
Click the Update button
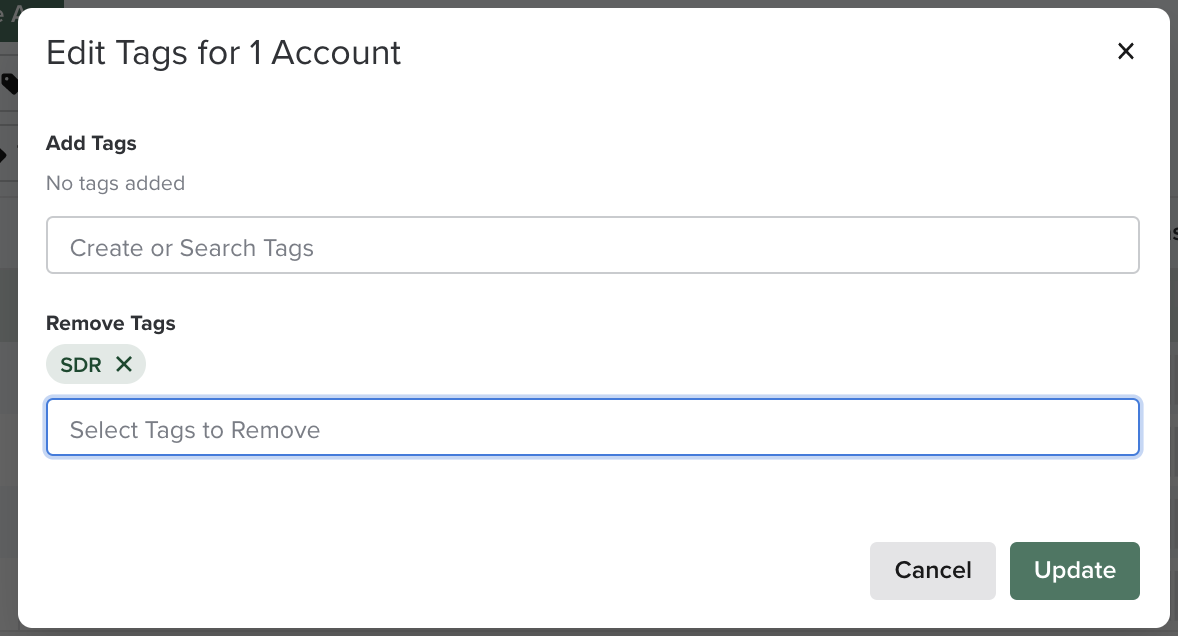[x=1074, y=570]
